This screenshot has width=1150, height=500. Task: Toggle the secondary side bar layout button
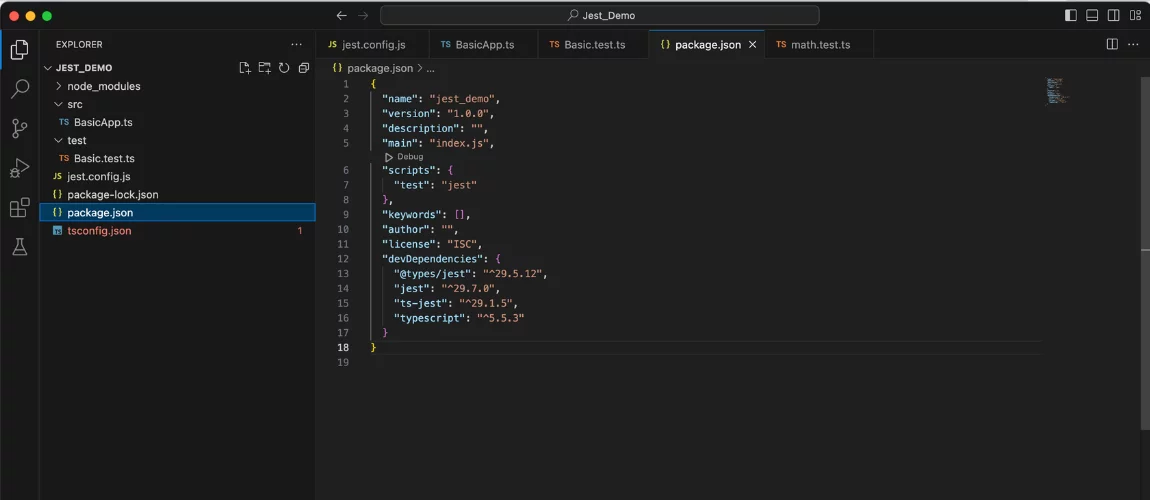tap(1113, 15)
